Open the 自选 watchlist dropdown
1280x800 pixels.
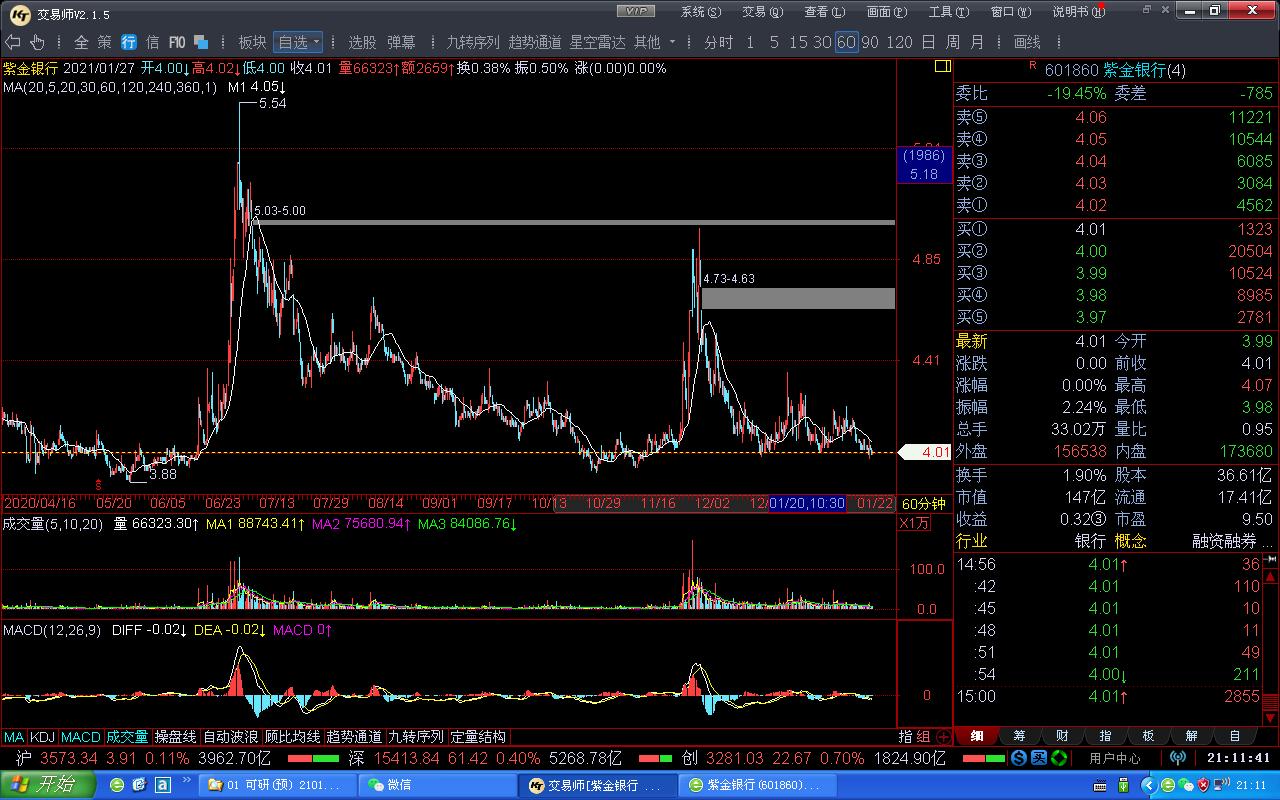click(x=298, y=42)
